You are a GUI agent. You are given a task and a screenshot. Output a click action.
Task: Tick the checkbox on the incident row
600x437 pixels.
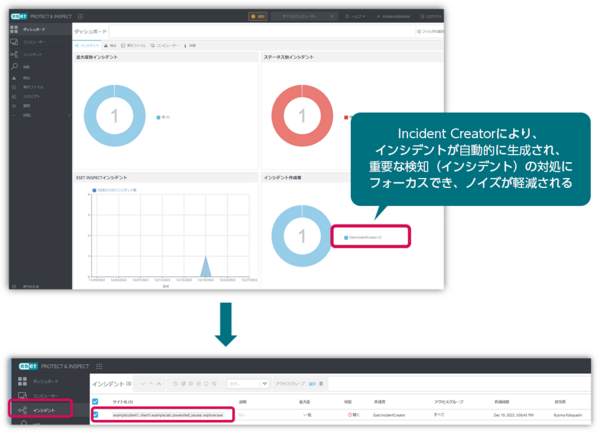coord(96,413)
